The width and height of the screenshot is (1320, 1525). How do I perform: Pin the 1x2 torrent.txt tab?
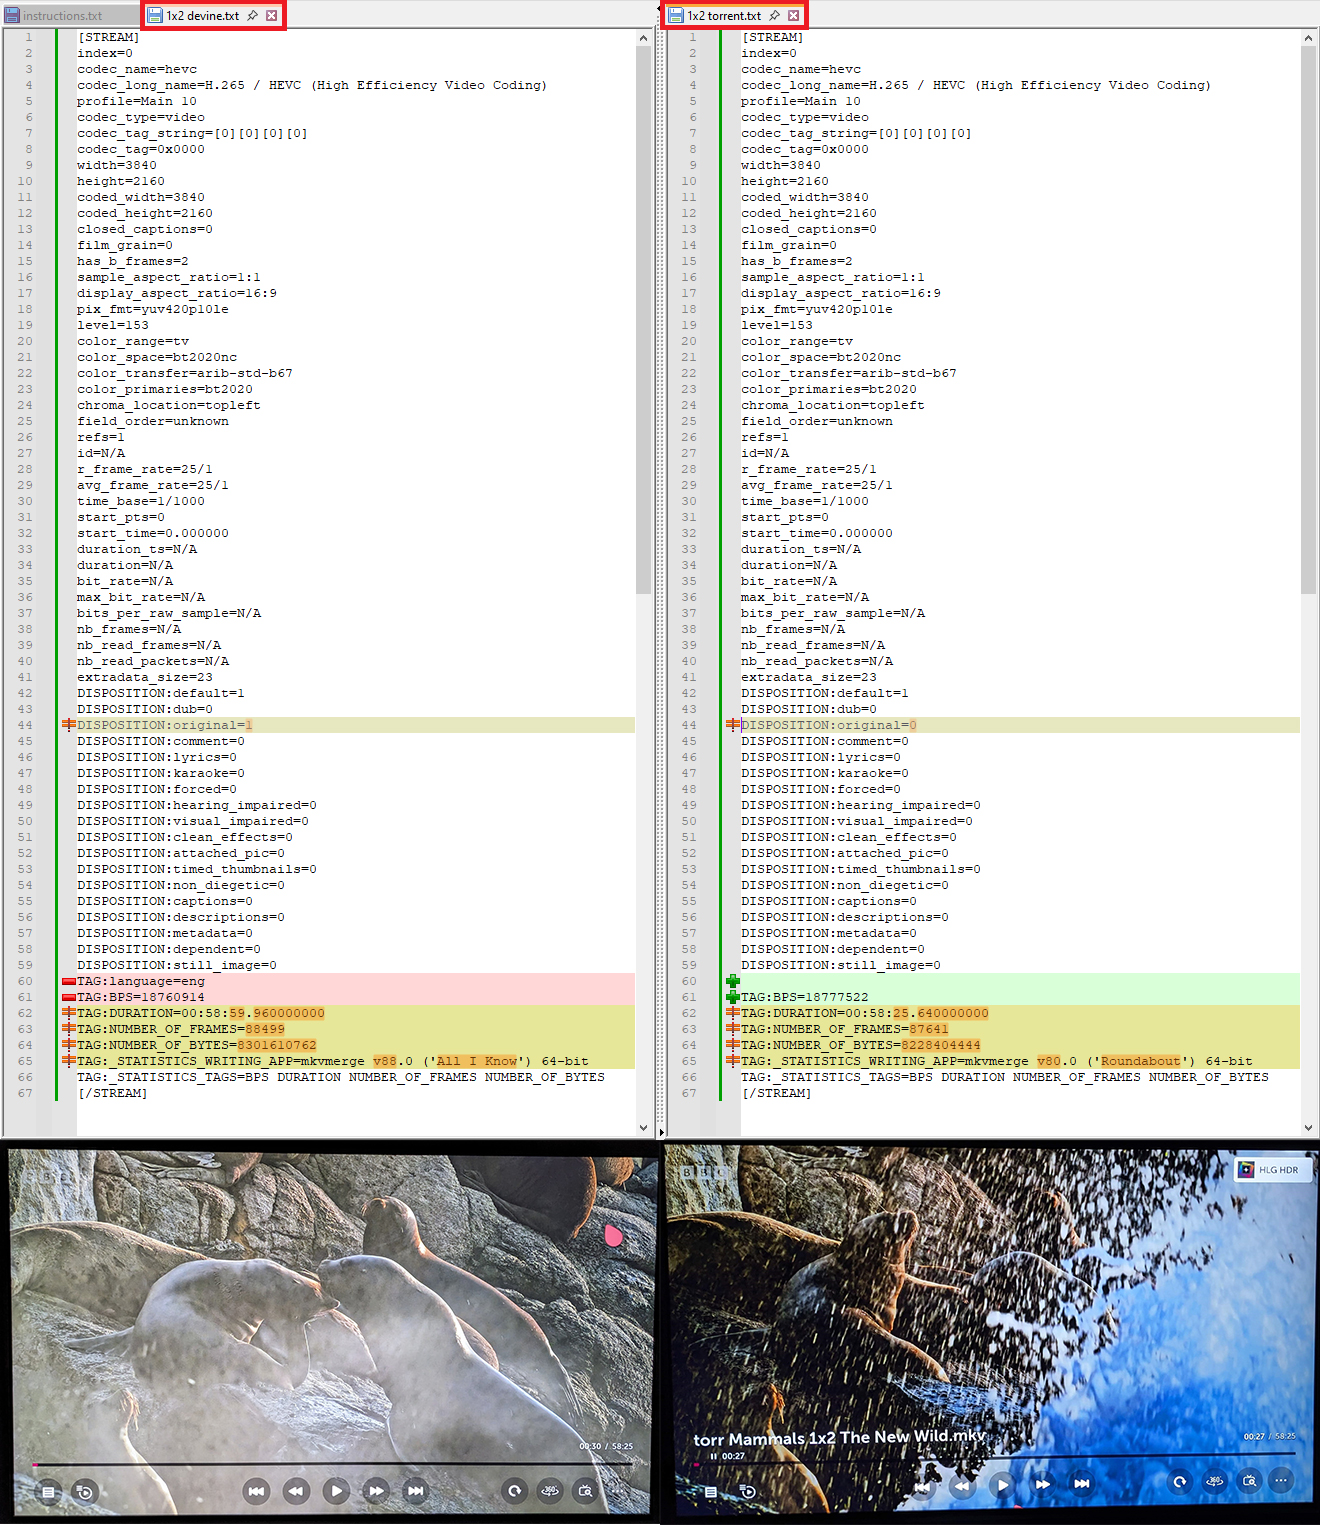774,15
